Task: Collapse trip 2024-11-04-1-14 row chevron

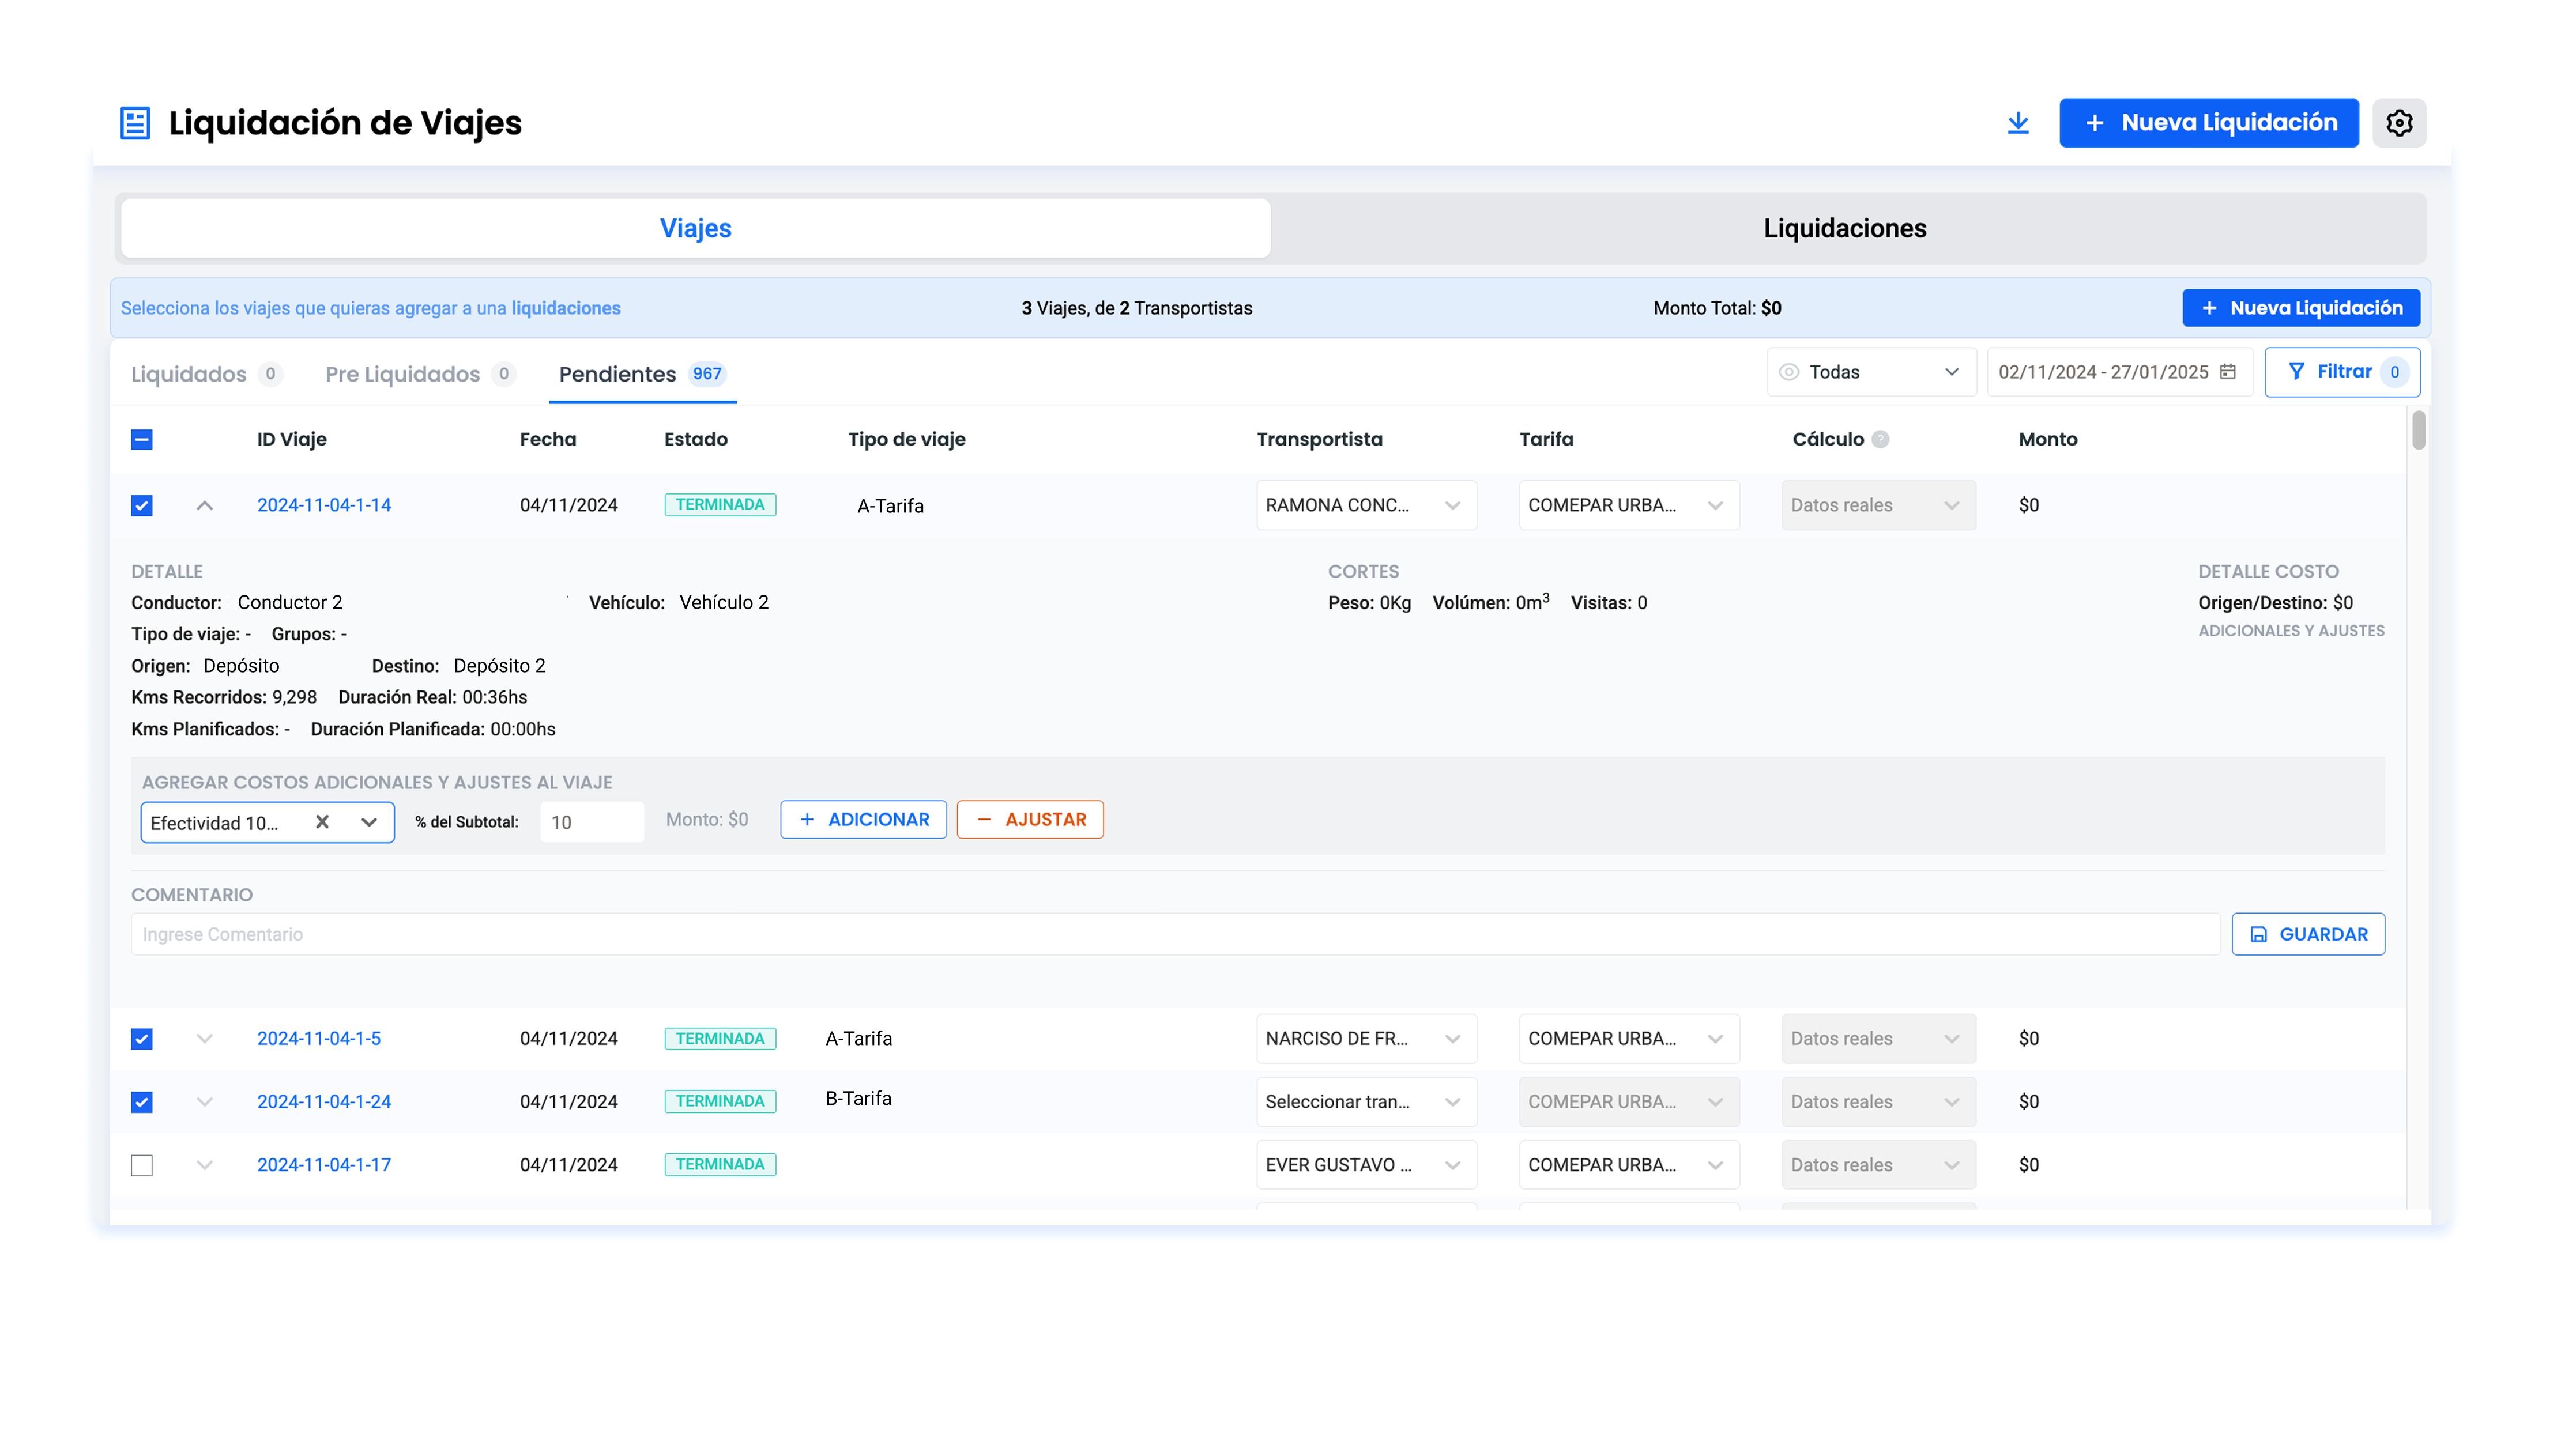Action: coord(204,505)
